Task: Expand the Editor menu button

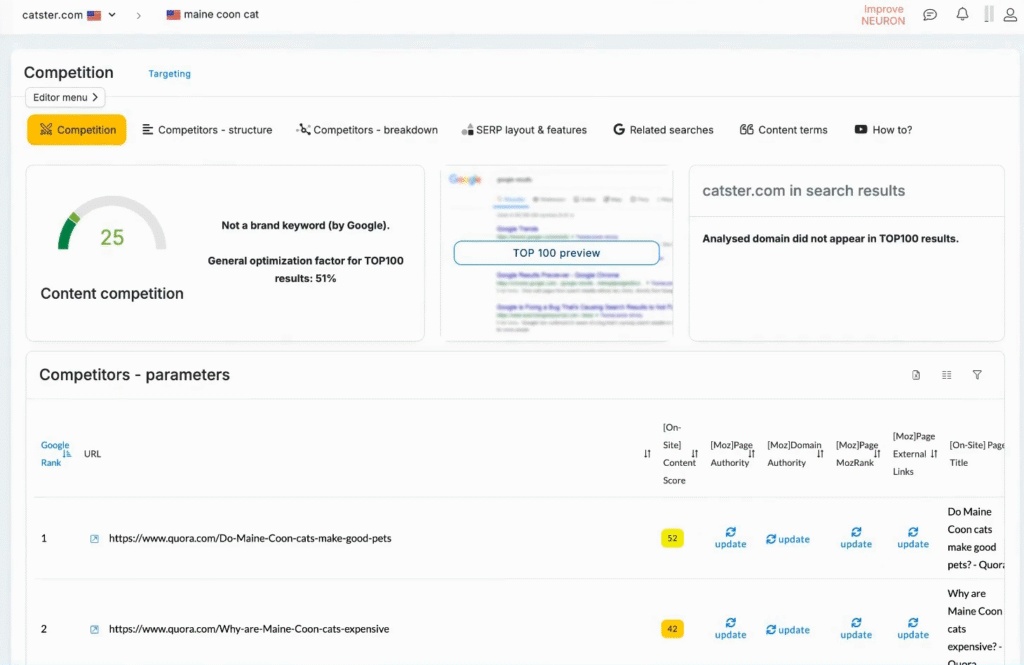Action: 65,97
